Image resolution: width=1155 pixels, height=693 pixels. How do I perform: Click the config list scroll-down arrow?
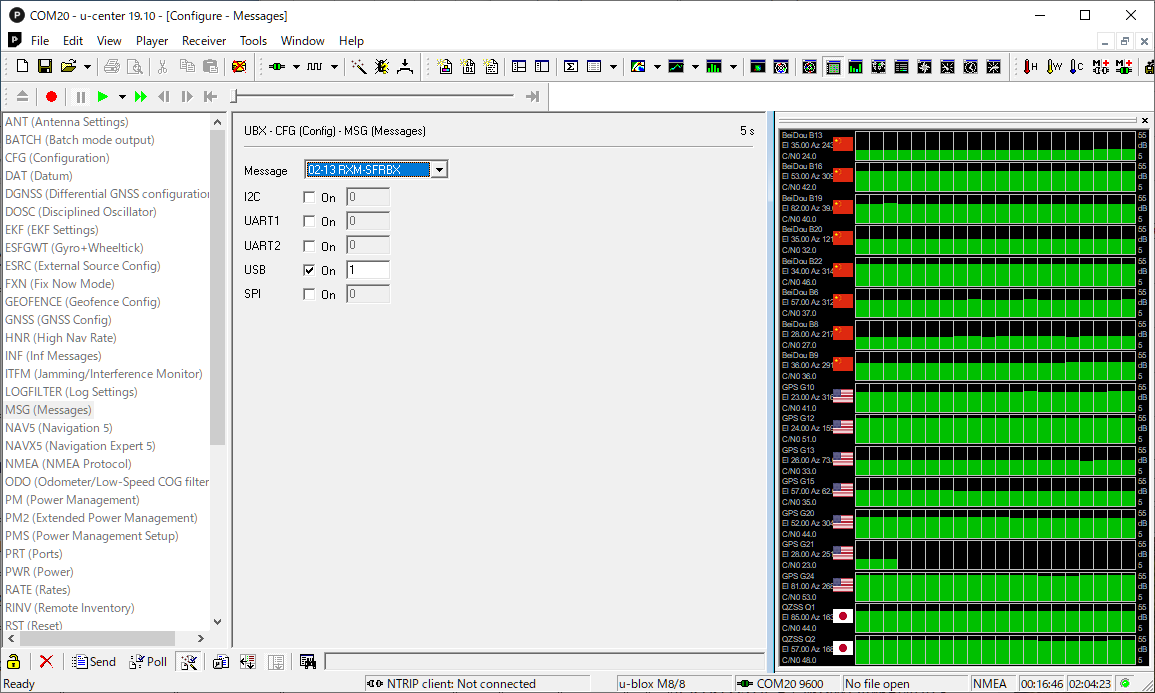click(x=217, y=622)
